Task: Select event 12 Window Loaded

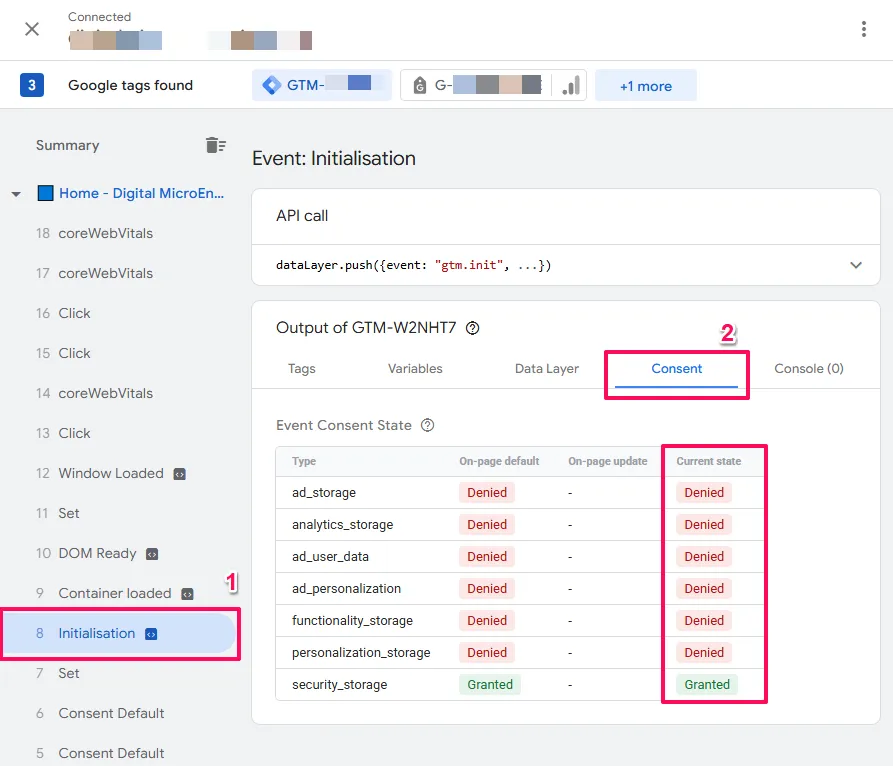Action: coord(111,473)
